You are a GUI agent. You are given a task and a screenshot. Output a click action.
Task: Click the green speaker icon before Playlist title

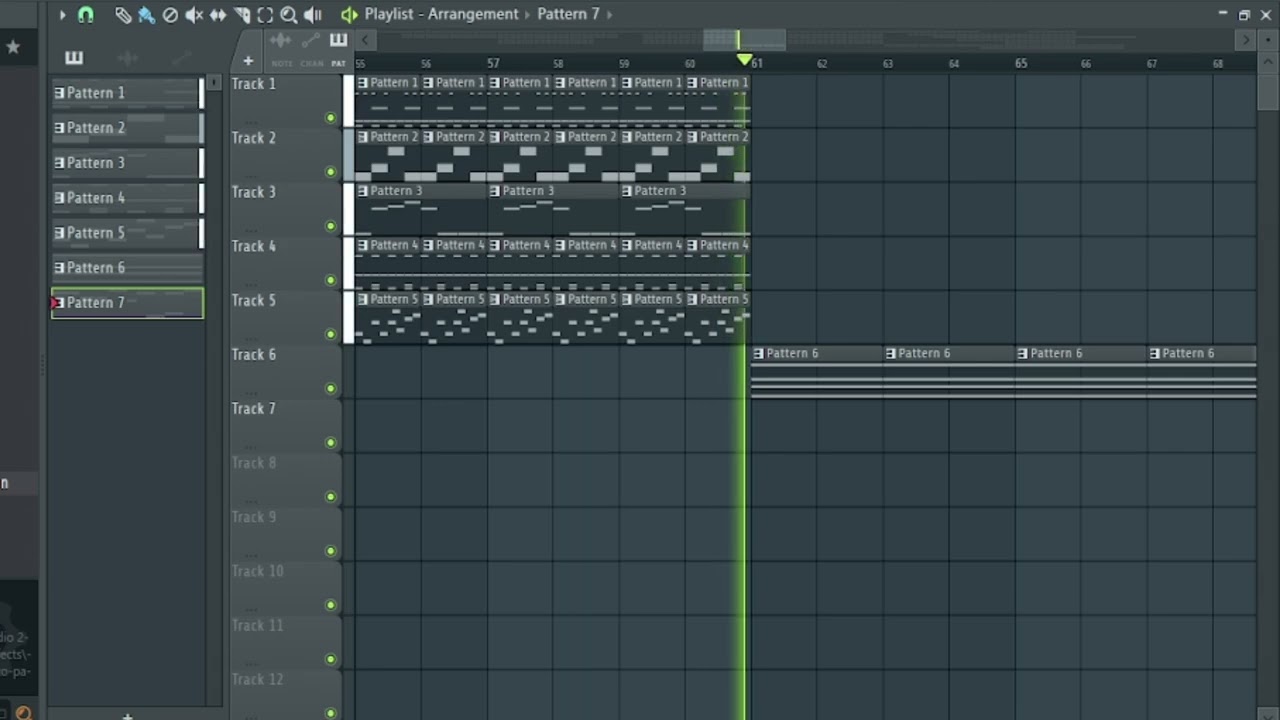[x=348, y=15]
